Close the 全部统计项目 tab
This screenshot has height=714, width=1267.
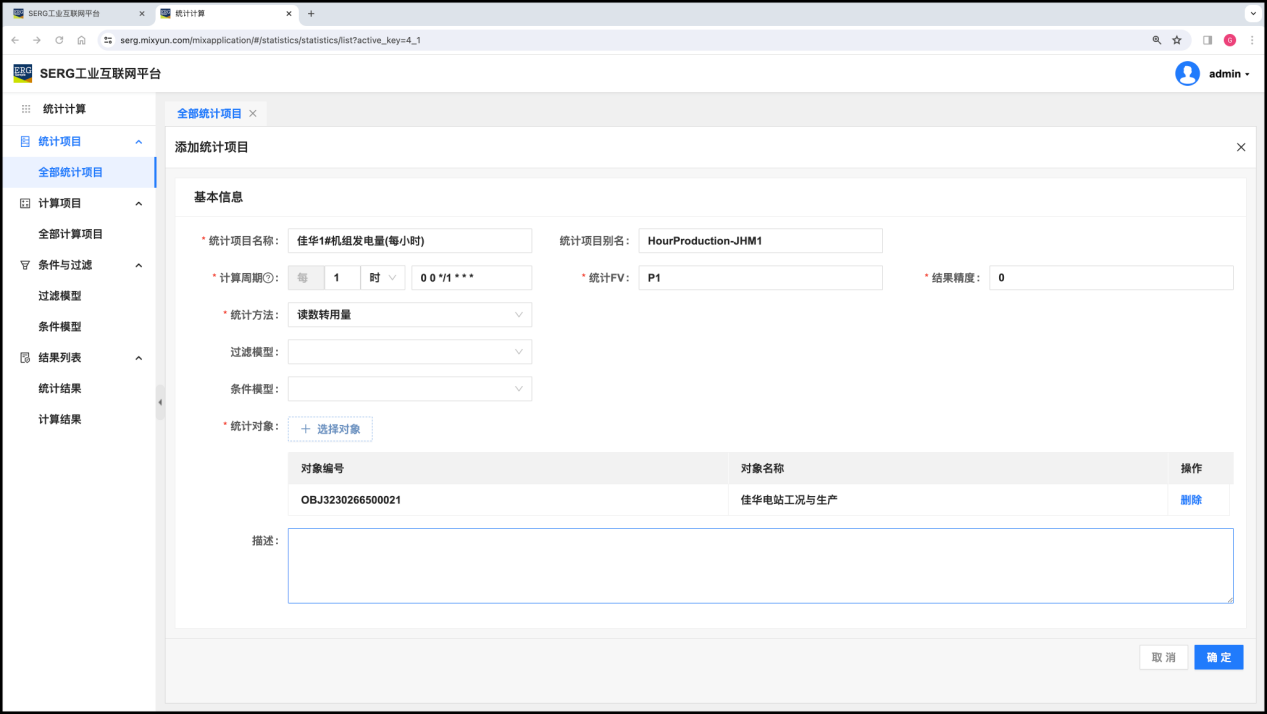tap(253, 114)
